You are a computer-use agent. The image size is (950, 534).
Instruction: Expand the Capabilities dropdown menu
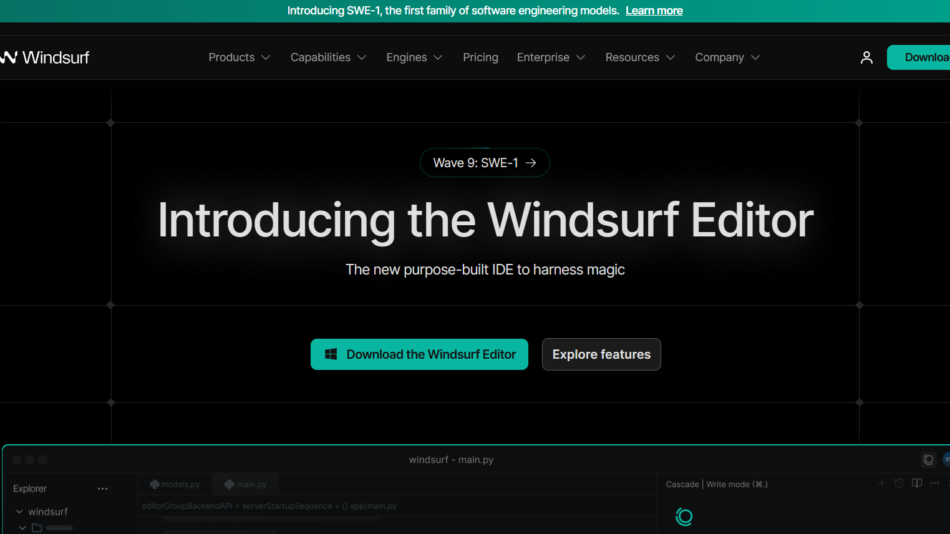click(328, 58)
